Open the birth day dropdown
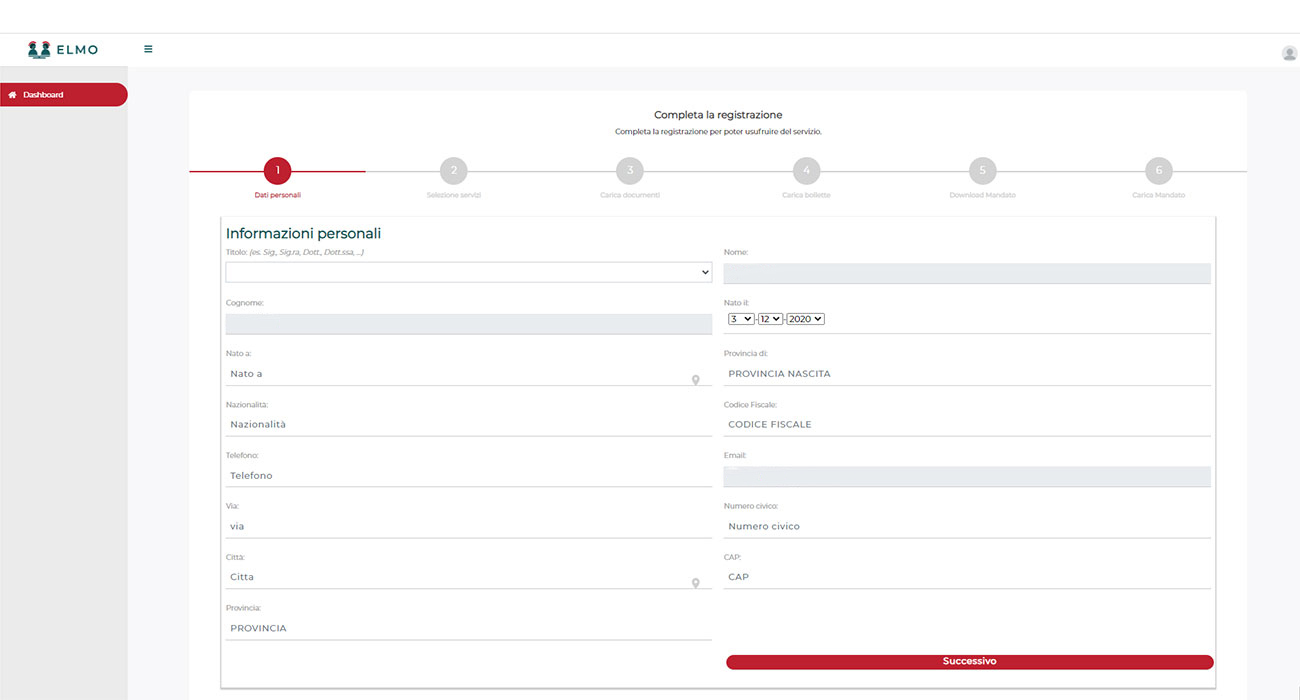Image resolution: width=1300 pixels, height=700 pixels. [741, 319]
